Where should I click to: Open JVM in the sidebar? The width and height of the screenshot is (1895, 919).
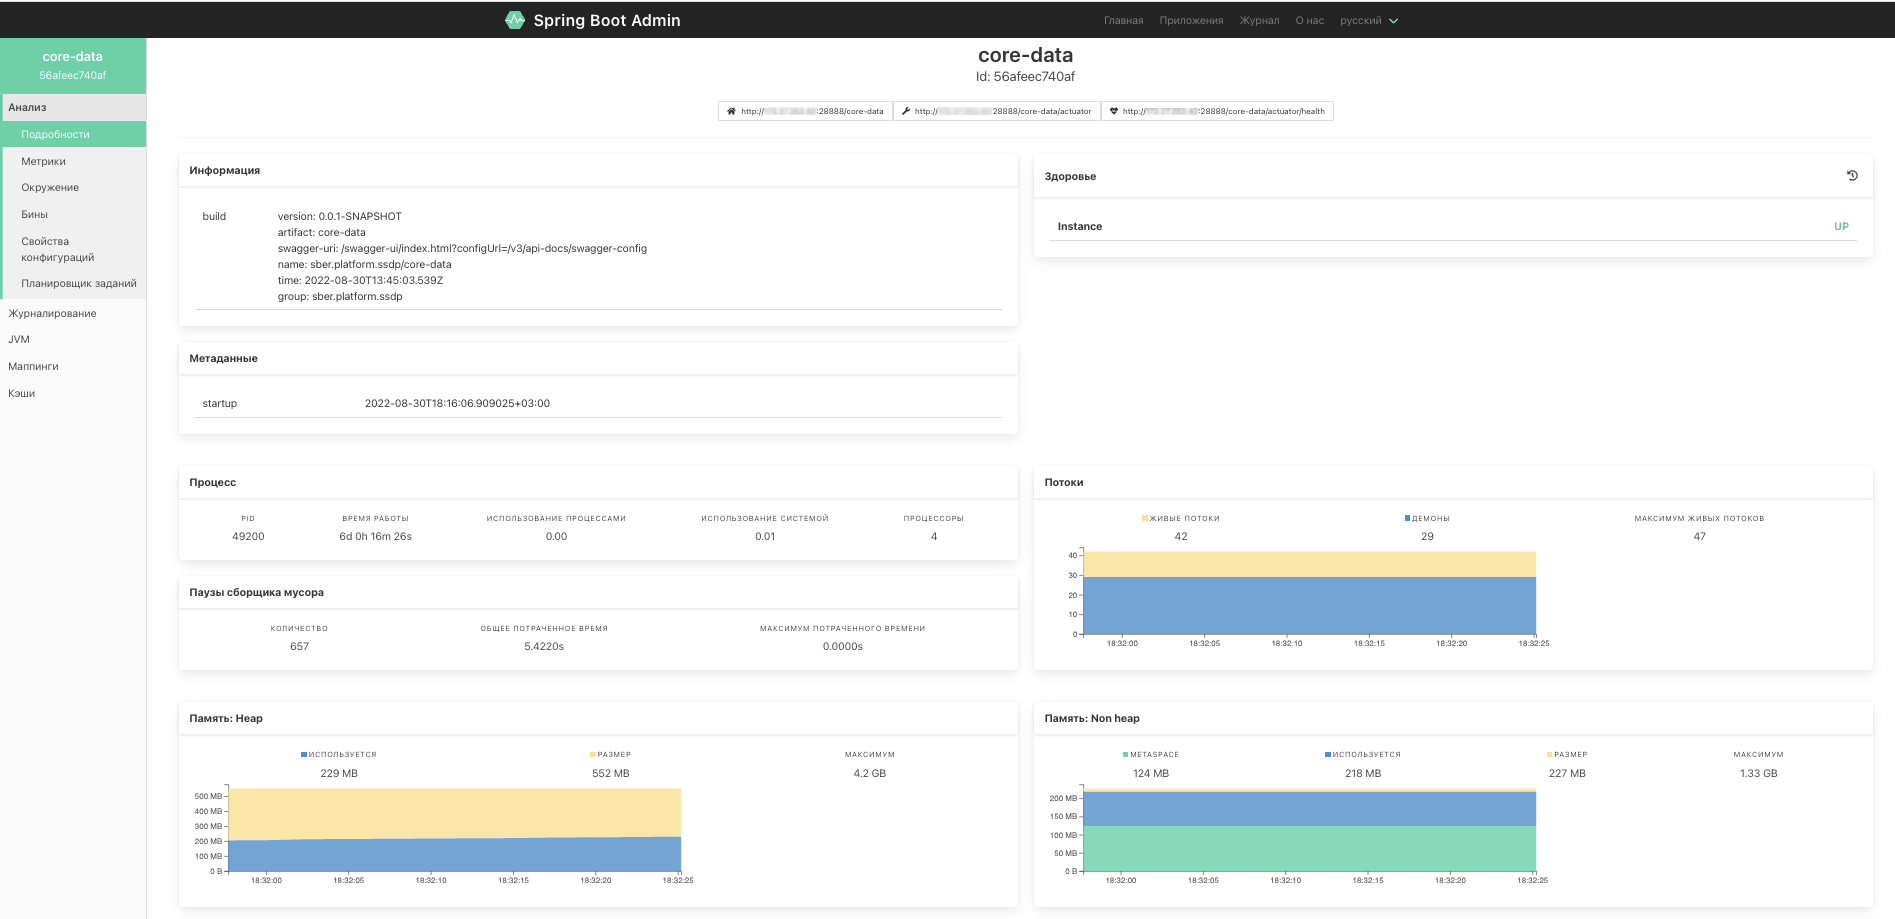pyautogui.click(x=73, y=339)
